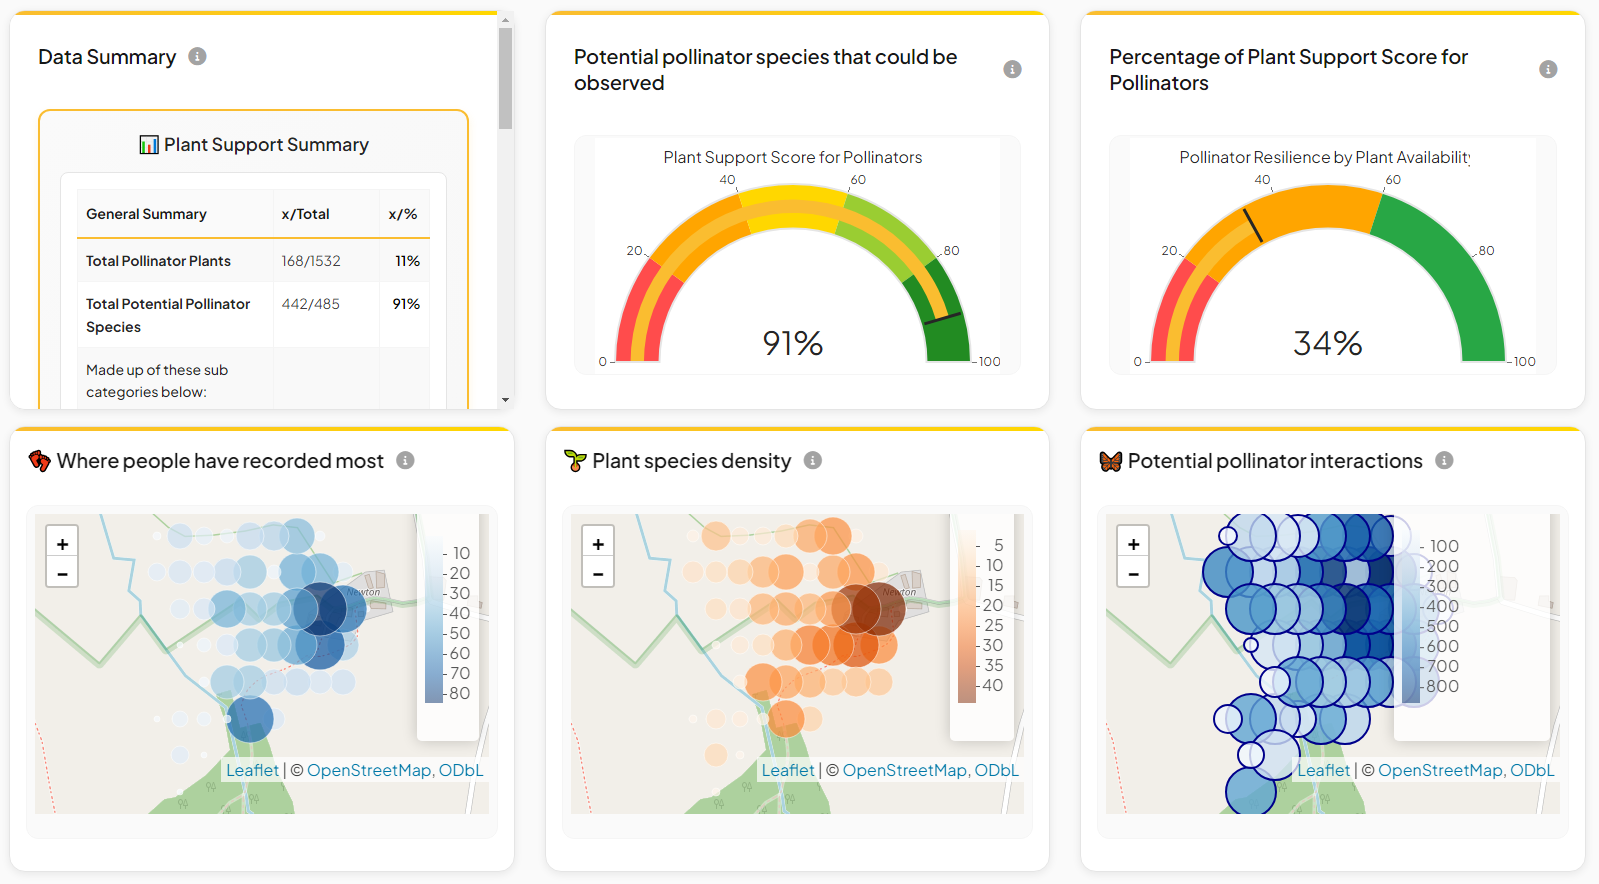The image size is (1599, 884).
Task: Click the chart icon next to Plant Support Summary
Action: (149, 145)
